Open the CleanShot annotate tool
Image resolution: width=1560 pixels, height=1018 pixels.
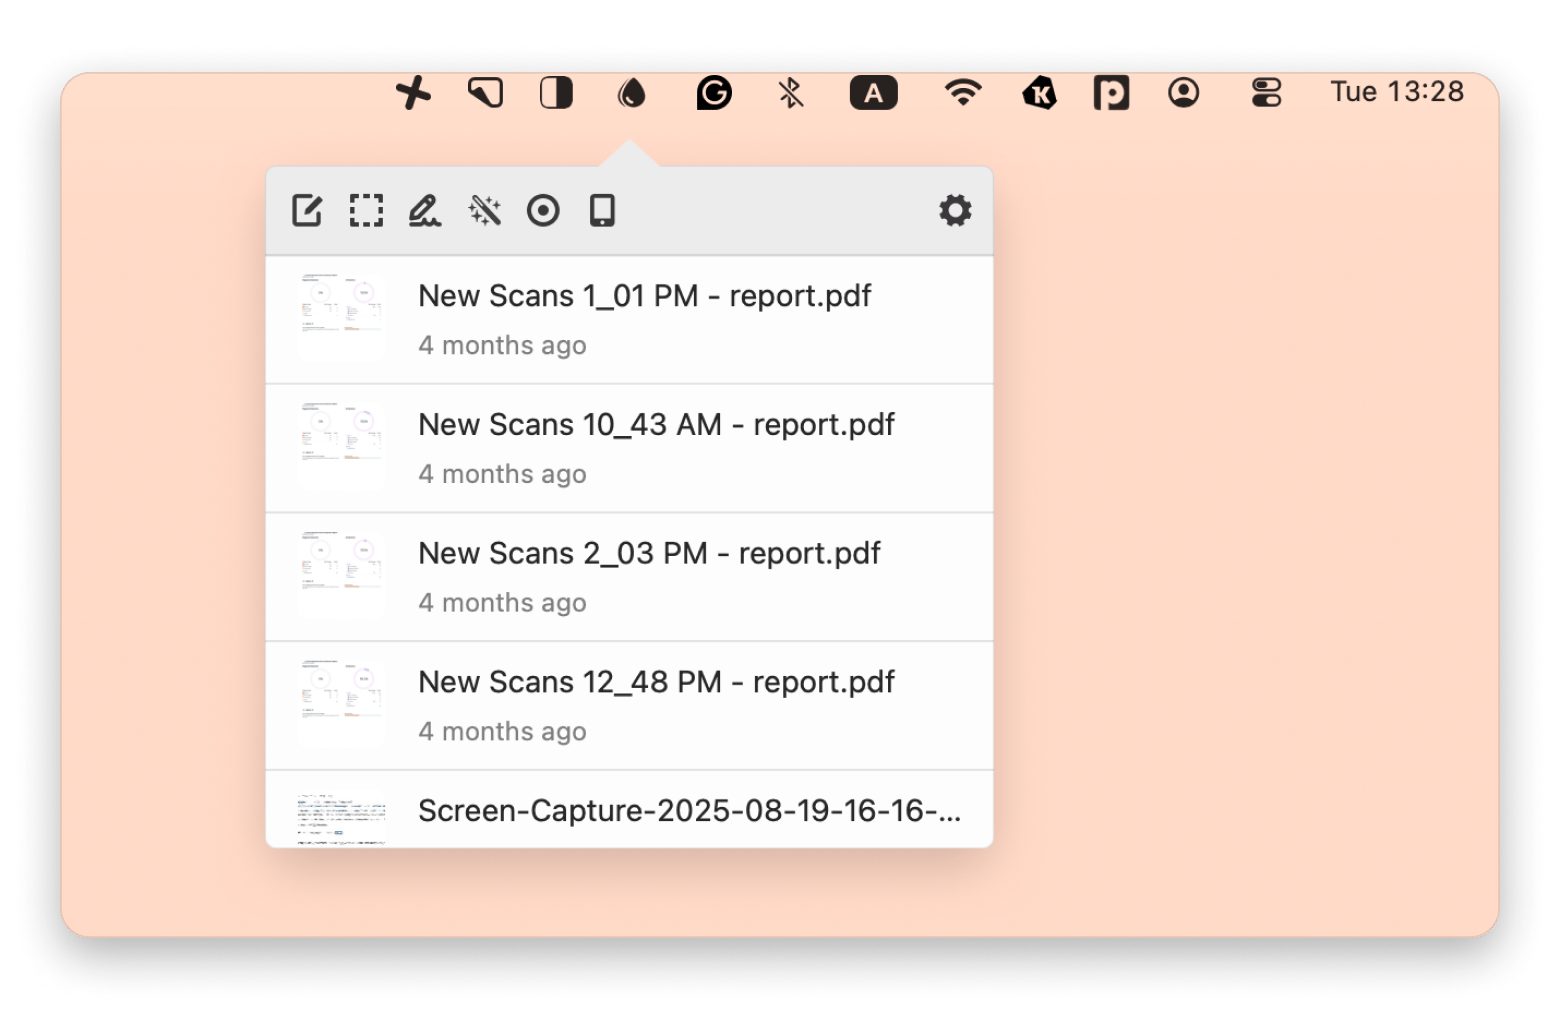[307, 210]
